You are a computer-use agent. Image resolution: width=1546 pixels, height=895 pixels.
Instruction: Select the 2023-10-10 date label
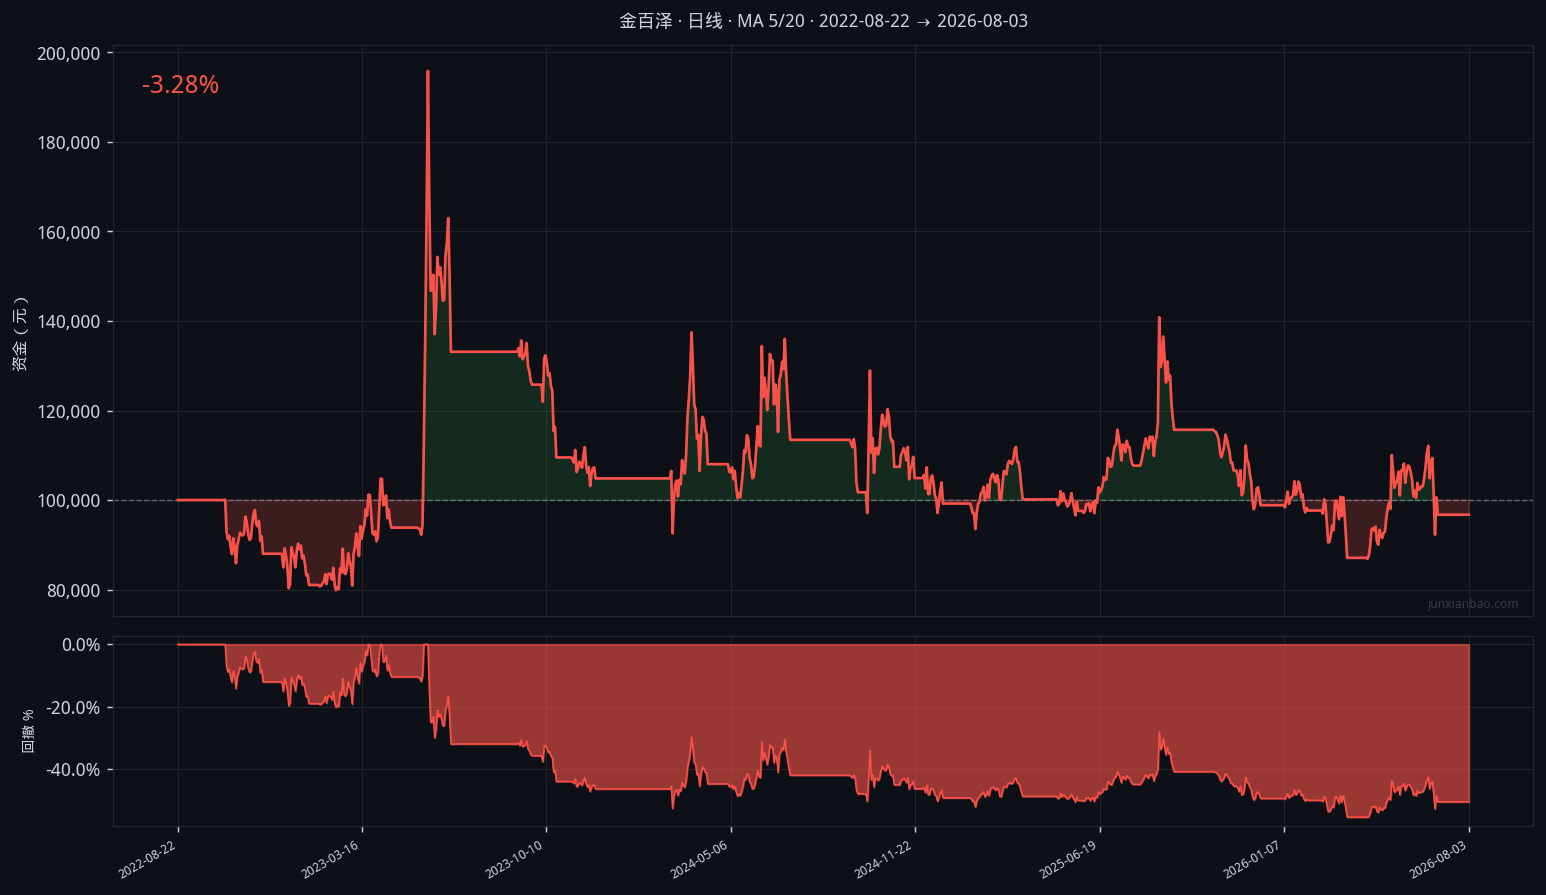coord(514,860)
